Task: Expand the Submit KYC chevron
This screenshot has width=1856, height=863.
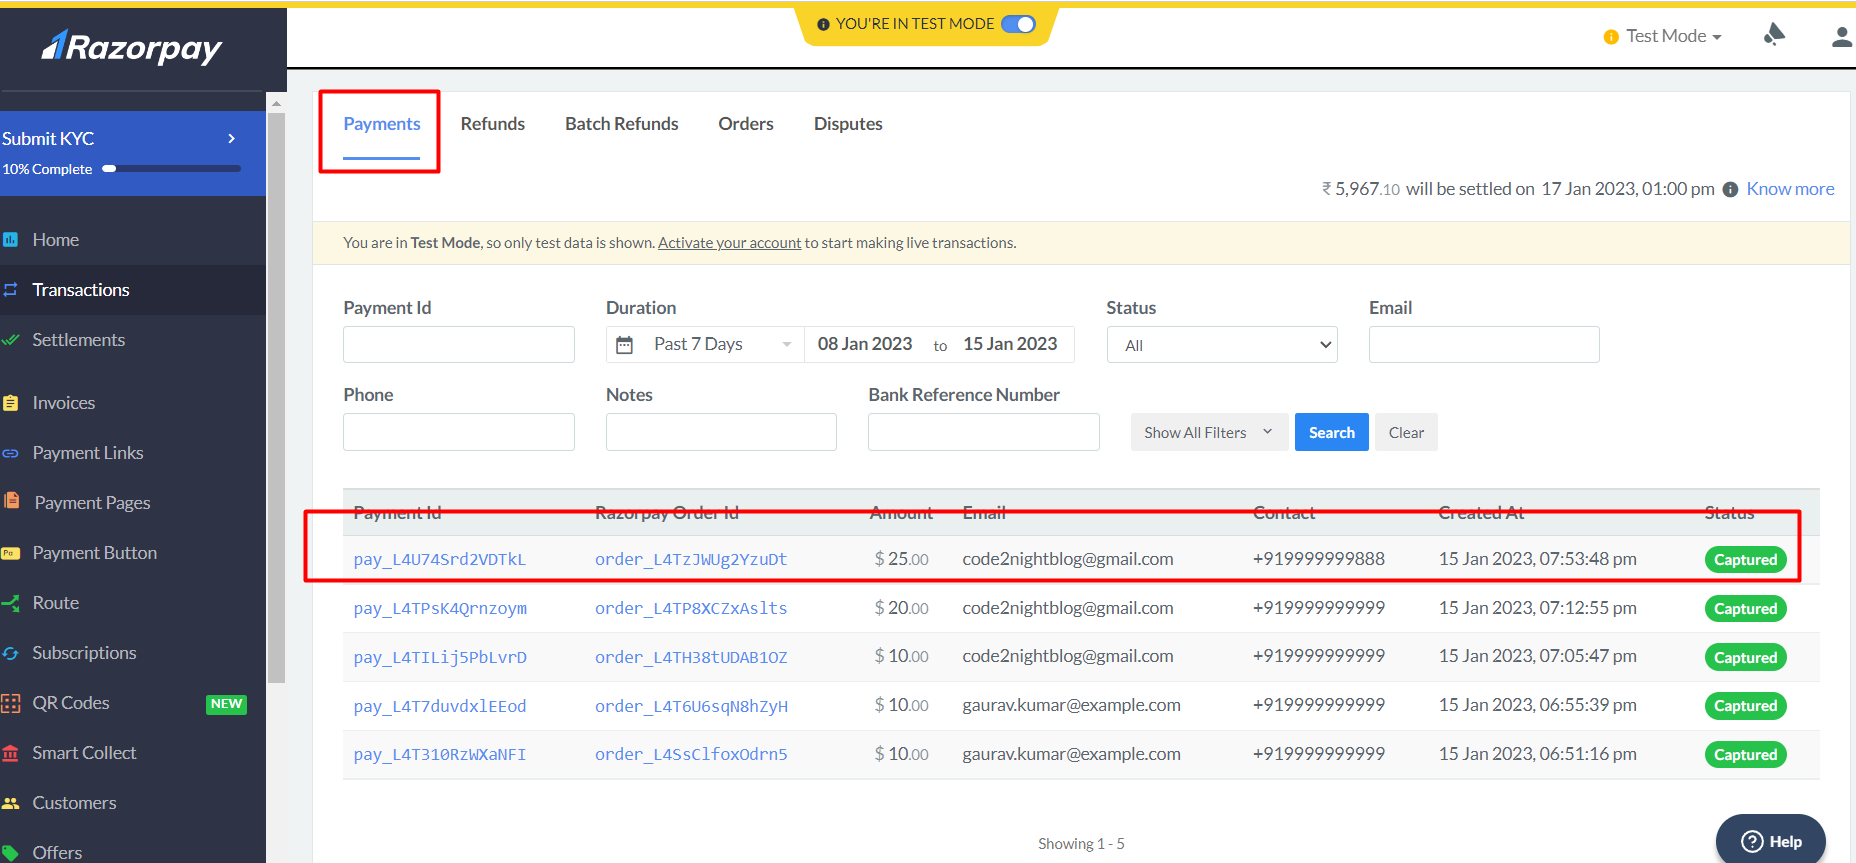Action: tap(232, 138)
